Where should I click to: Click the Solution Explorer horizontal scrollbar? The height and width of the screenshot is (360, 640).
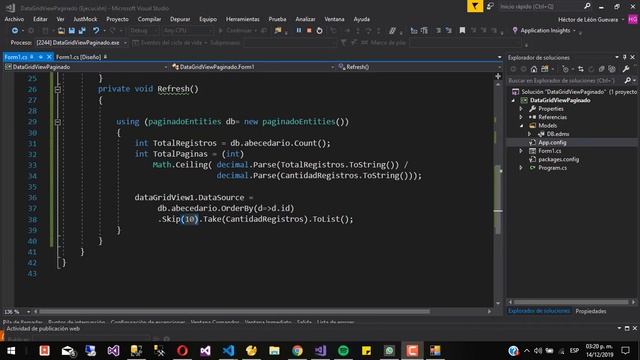[x=571, y=302]
